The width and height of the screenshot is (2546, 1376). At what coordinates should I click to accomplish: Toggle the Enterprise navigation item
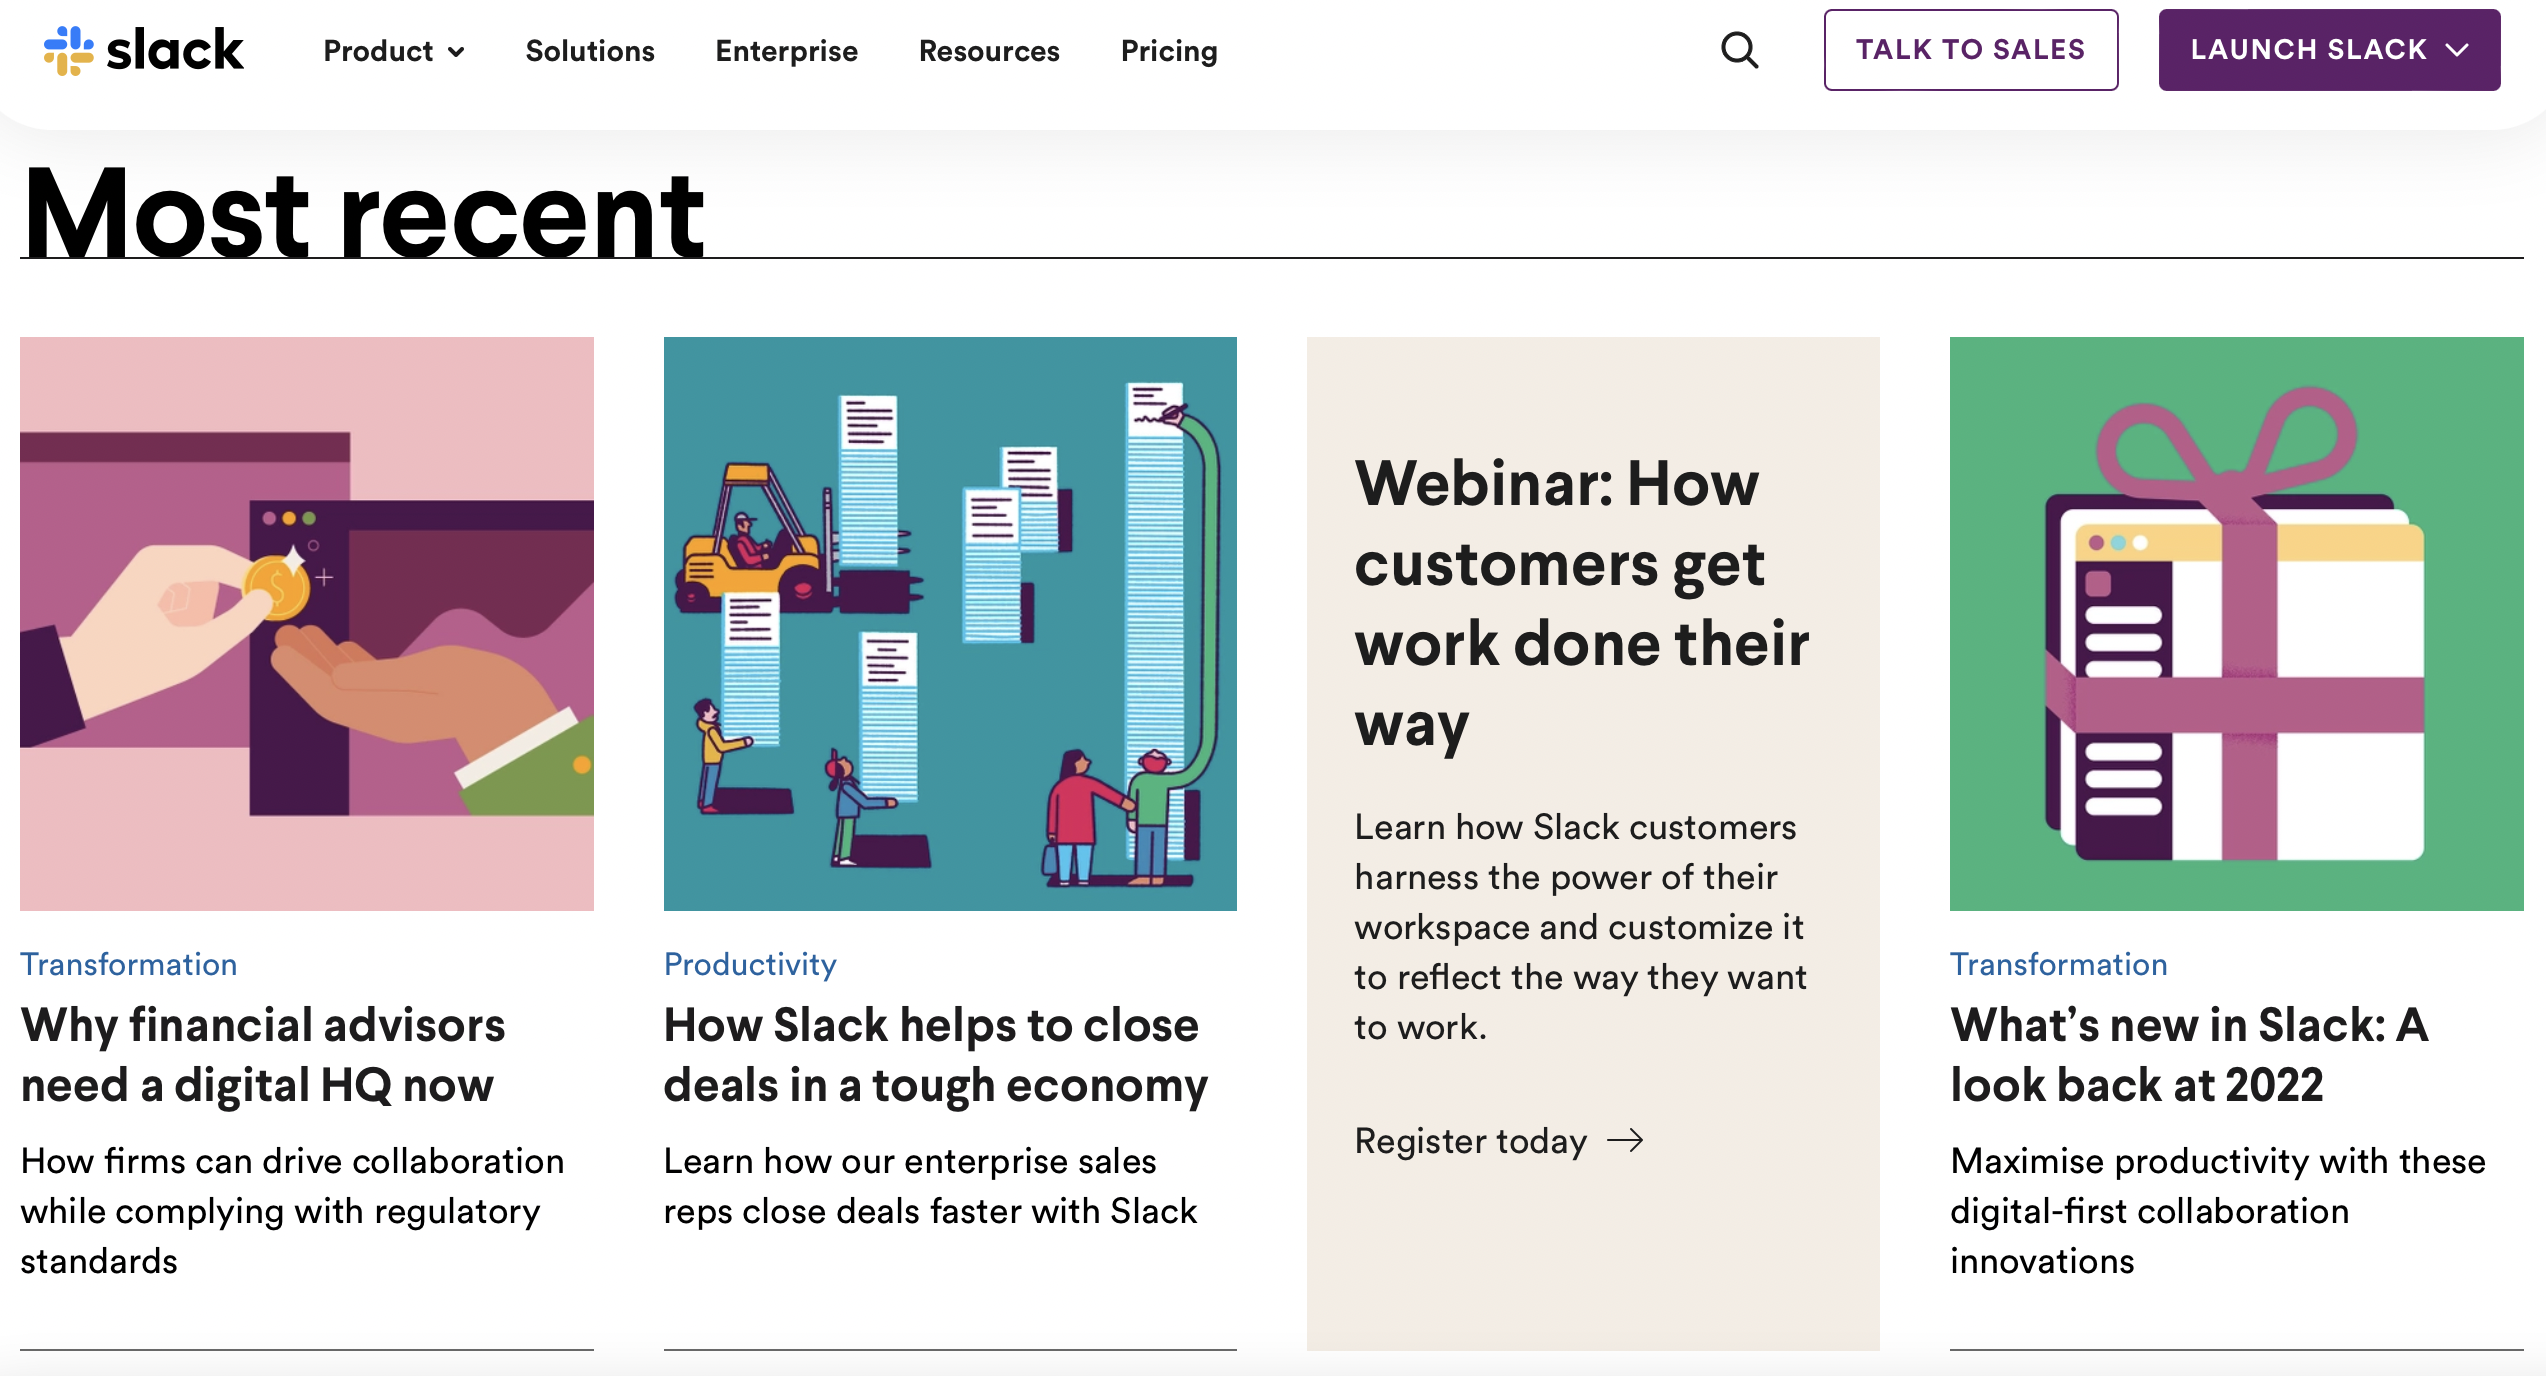point(784,49)
